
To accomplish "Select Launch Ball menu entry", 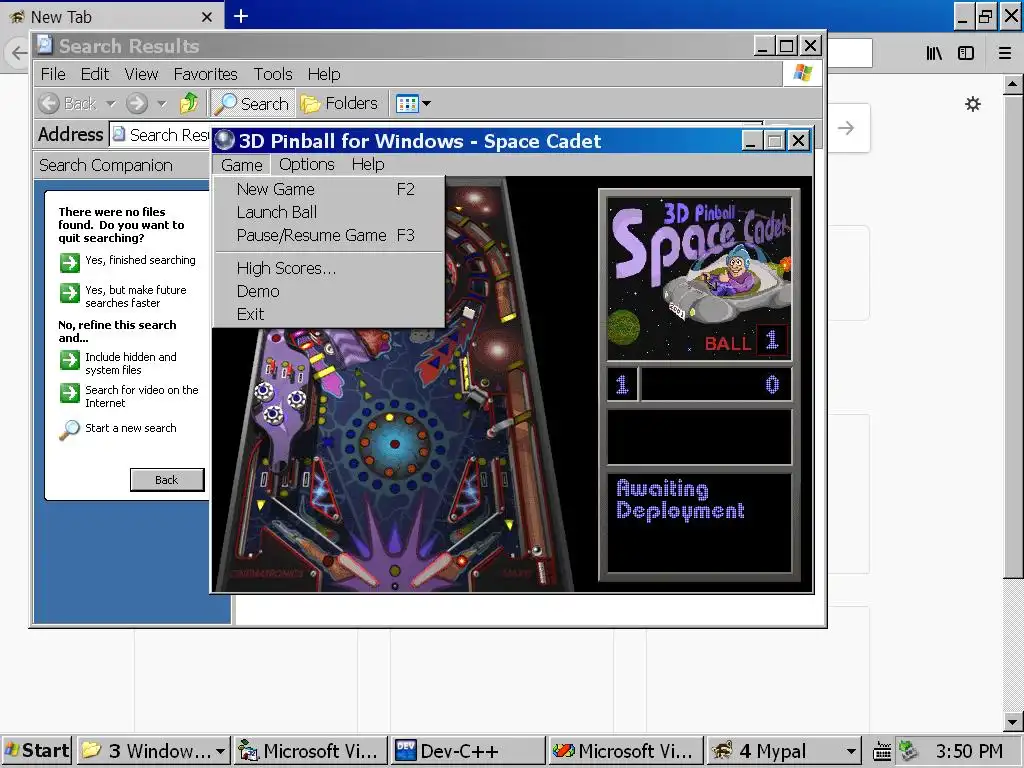I will [x=328, y=212].
